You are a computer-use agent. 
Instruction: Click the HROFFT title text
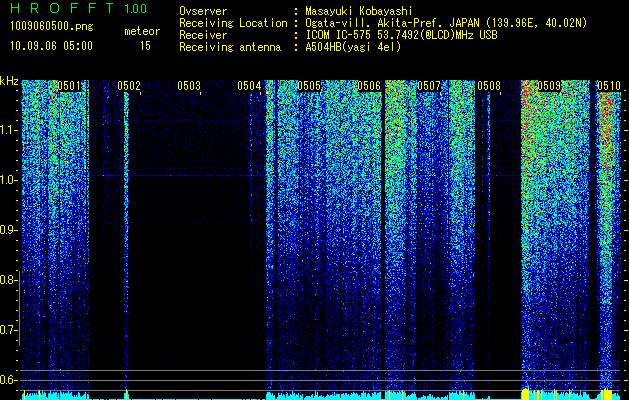tap(62, 8)
